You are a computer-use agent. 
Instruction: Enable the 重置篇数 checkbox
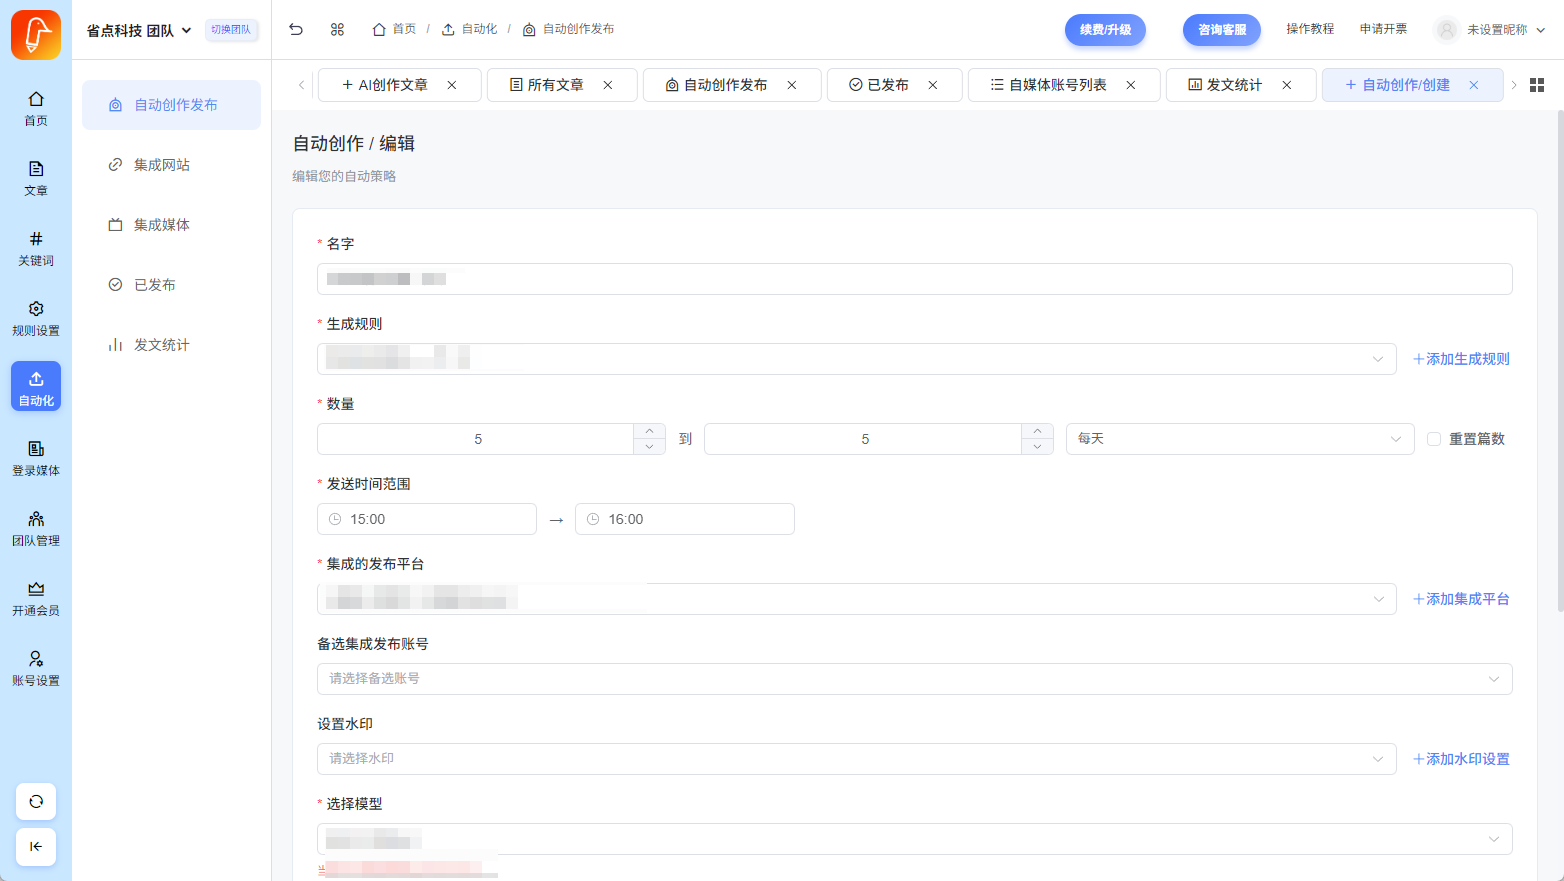pyautogui.click(x=1434, y=439)
